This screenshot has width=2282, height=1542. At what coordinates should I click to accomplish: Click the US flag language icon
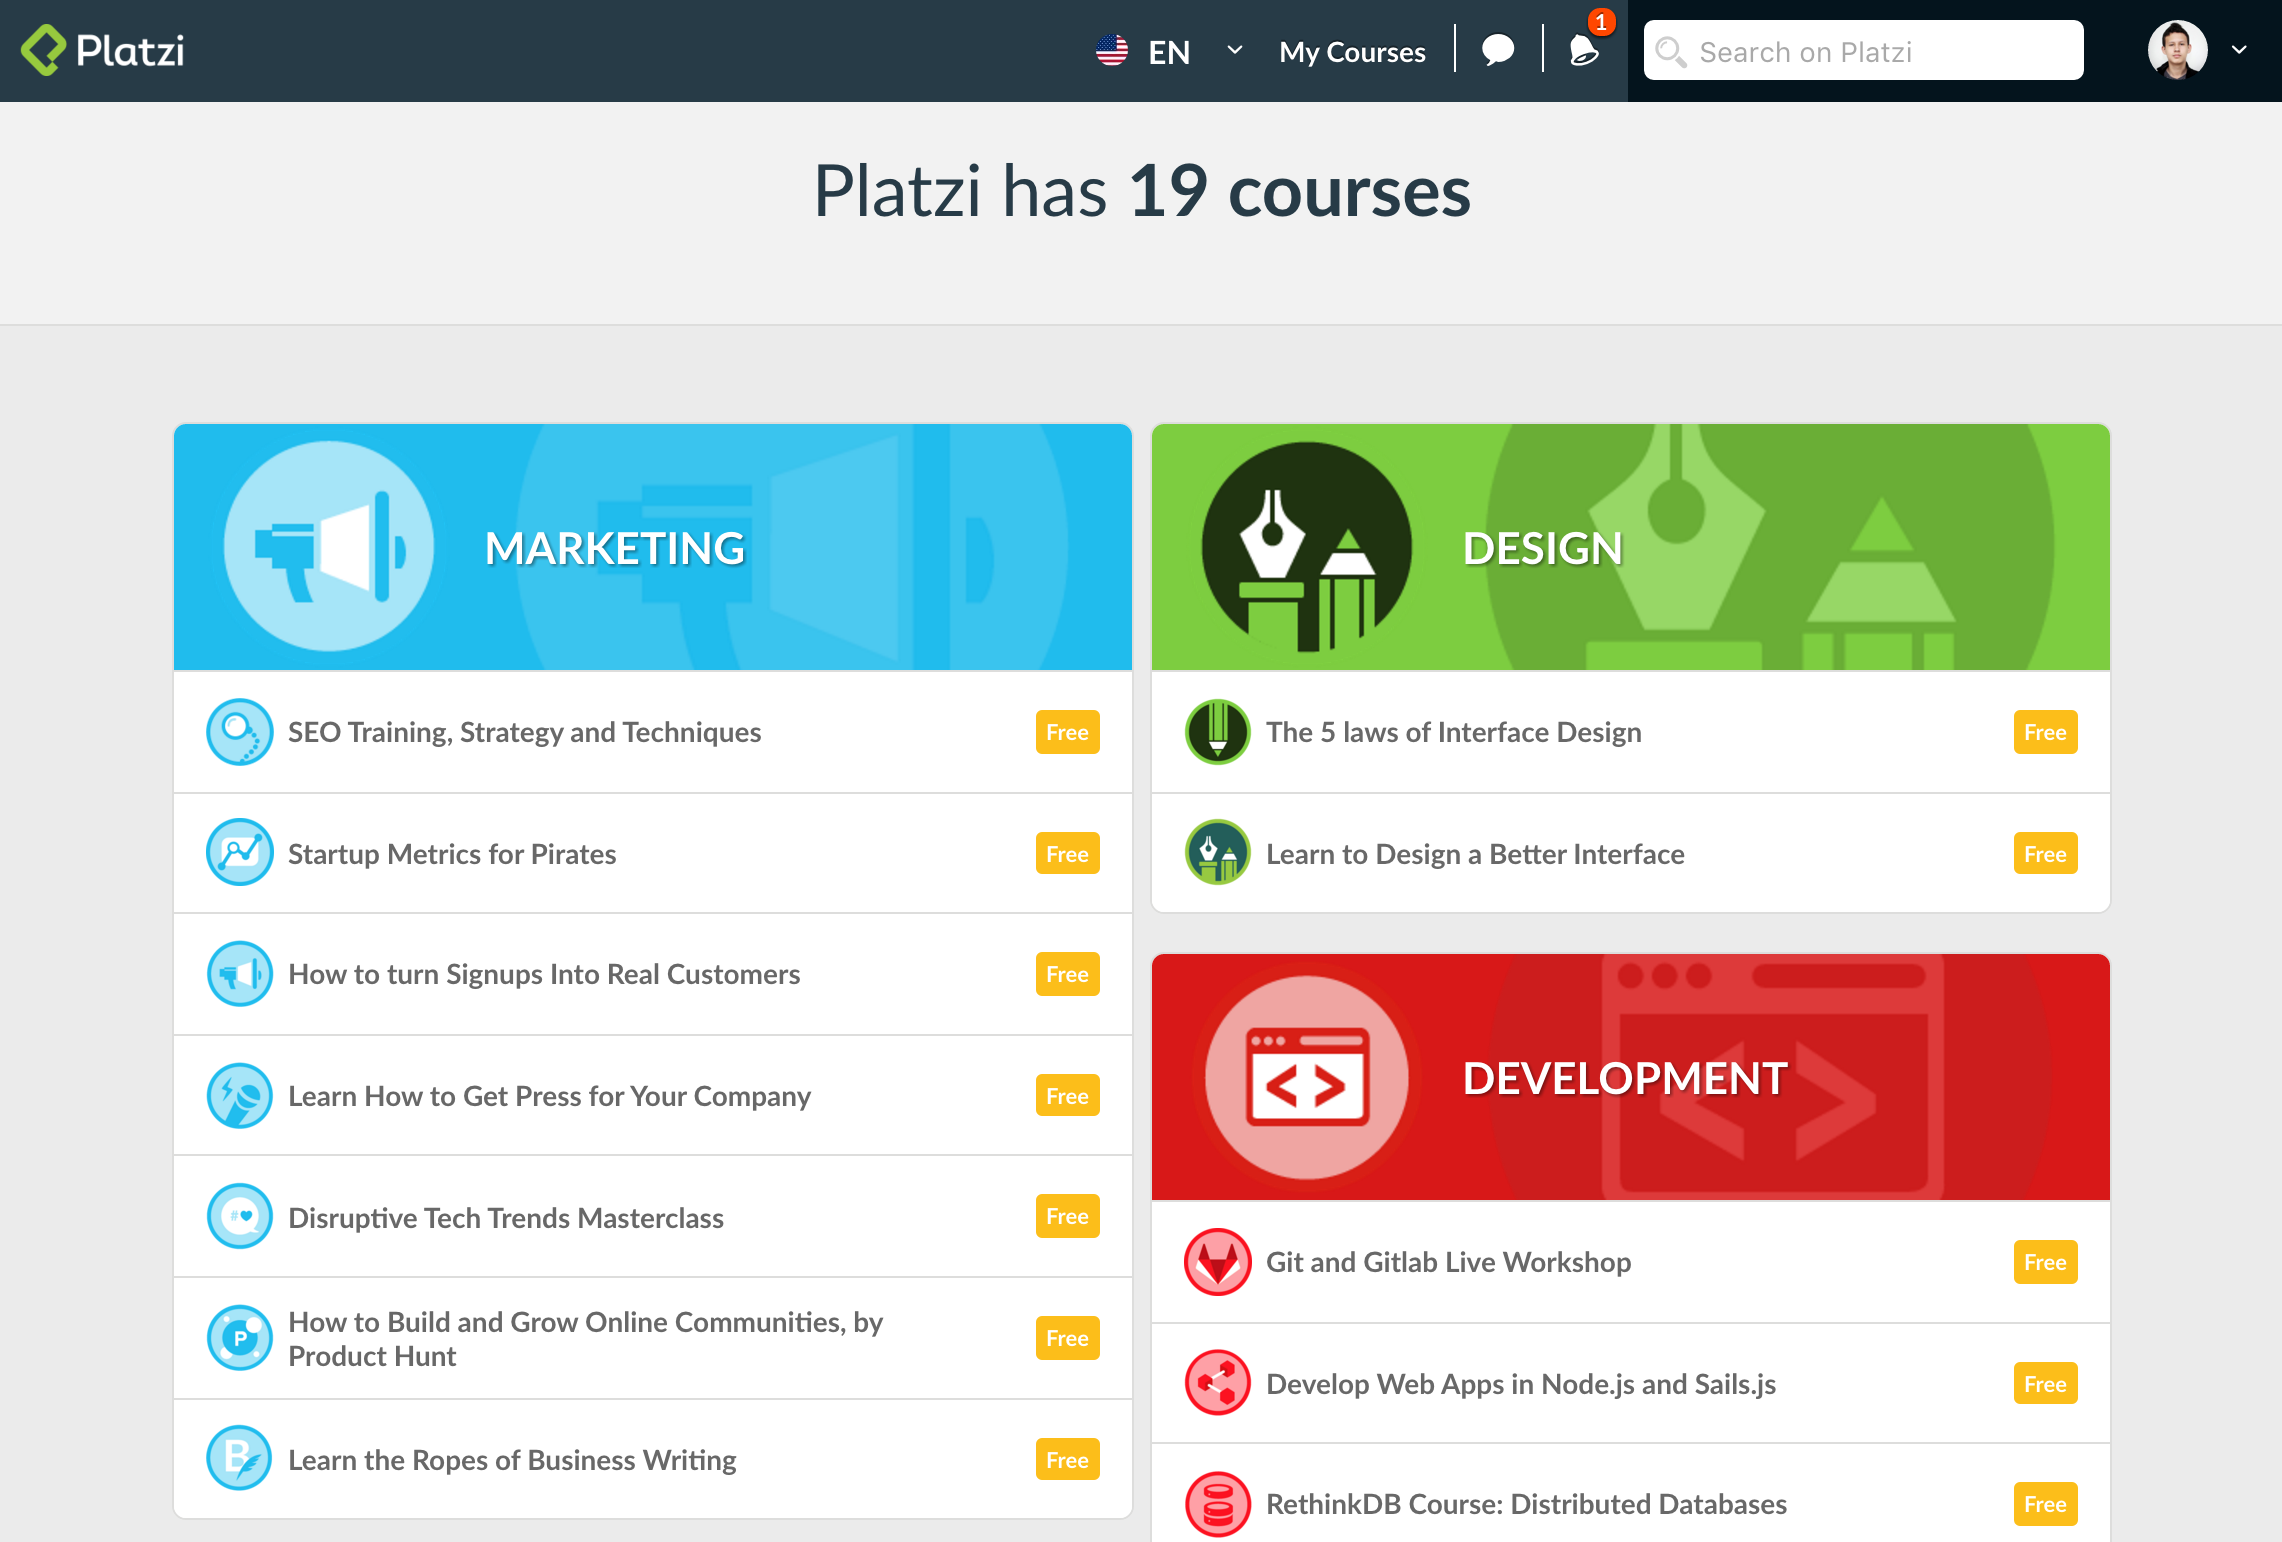coord(1111,51)
